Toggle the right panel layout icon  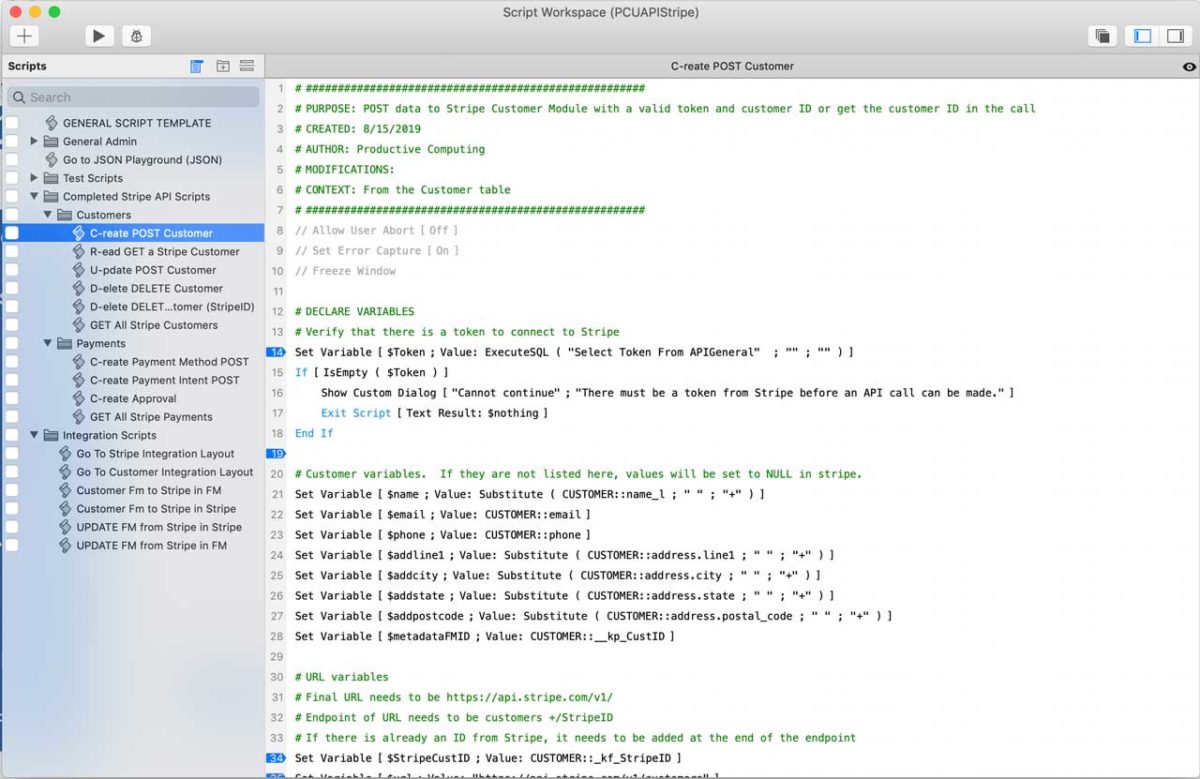tap(1174, 35)
